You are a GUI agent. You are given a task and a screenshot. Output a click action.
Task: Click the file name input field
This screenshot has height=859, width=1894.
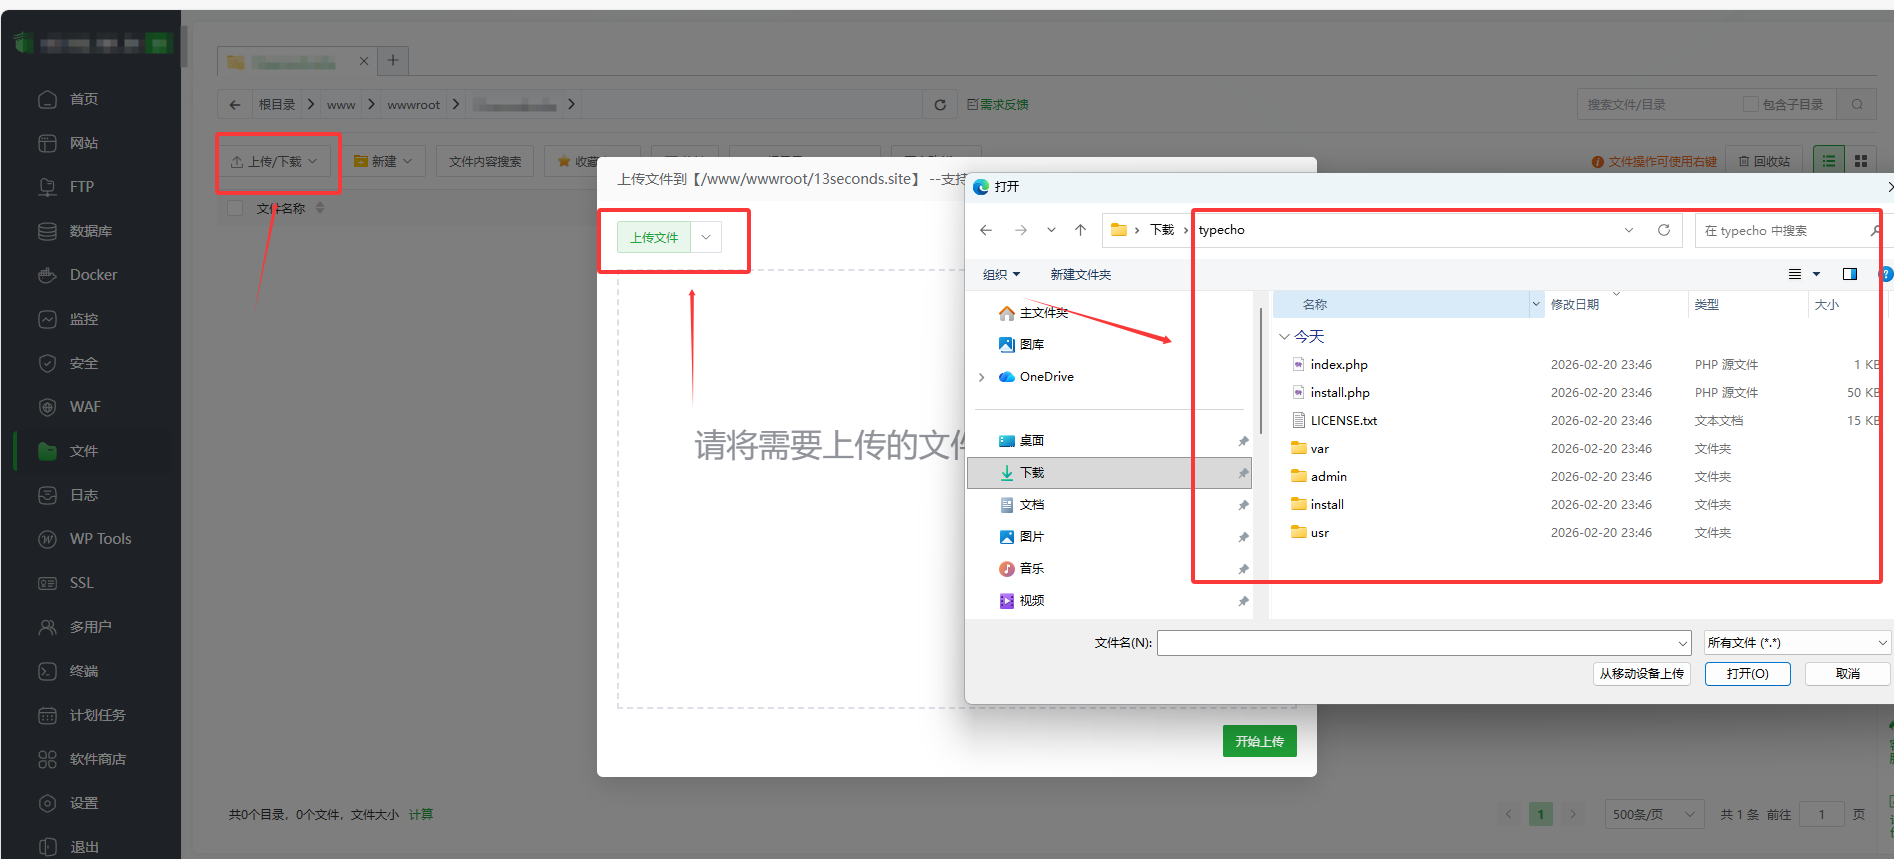pos(1416,643)
